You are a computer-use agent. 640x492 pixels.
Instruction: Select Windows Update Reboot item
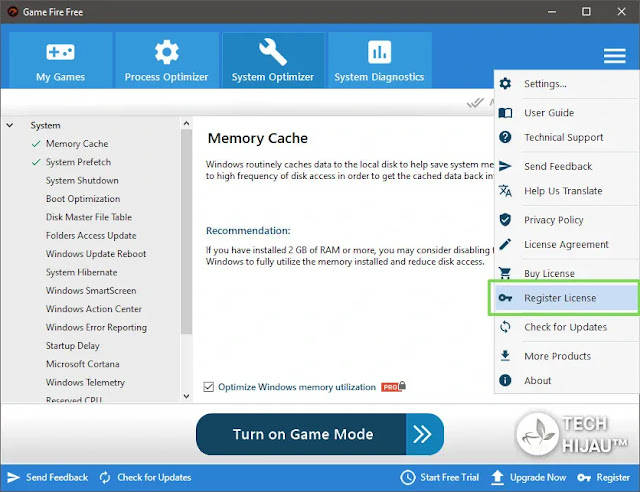tap(96, 254)
